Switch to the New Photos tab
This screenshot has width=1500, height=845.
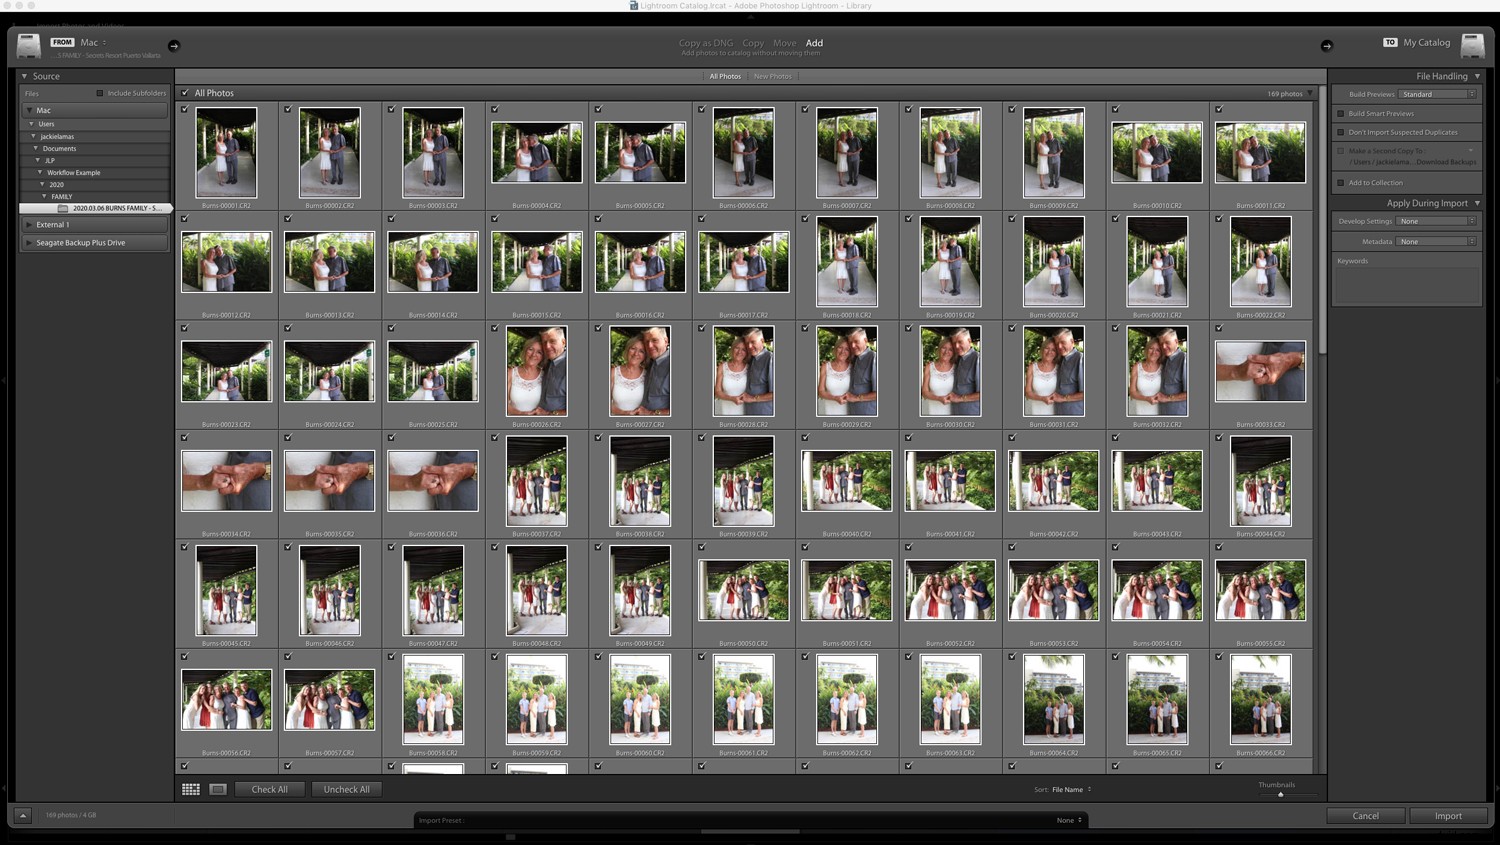[772, 76]
